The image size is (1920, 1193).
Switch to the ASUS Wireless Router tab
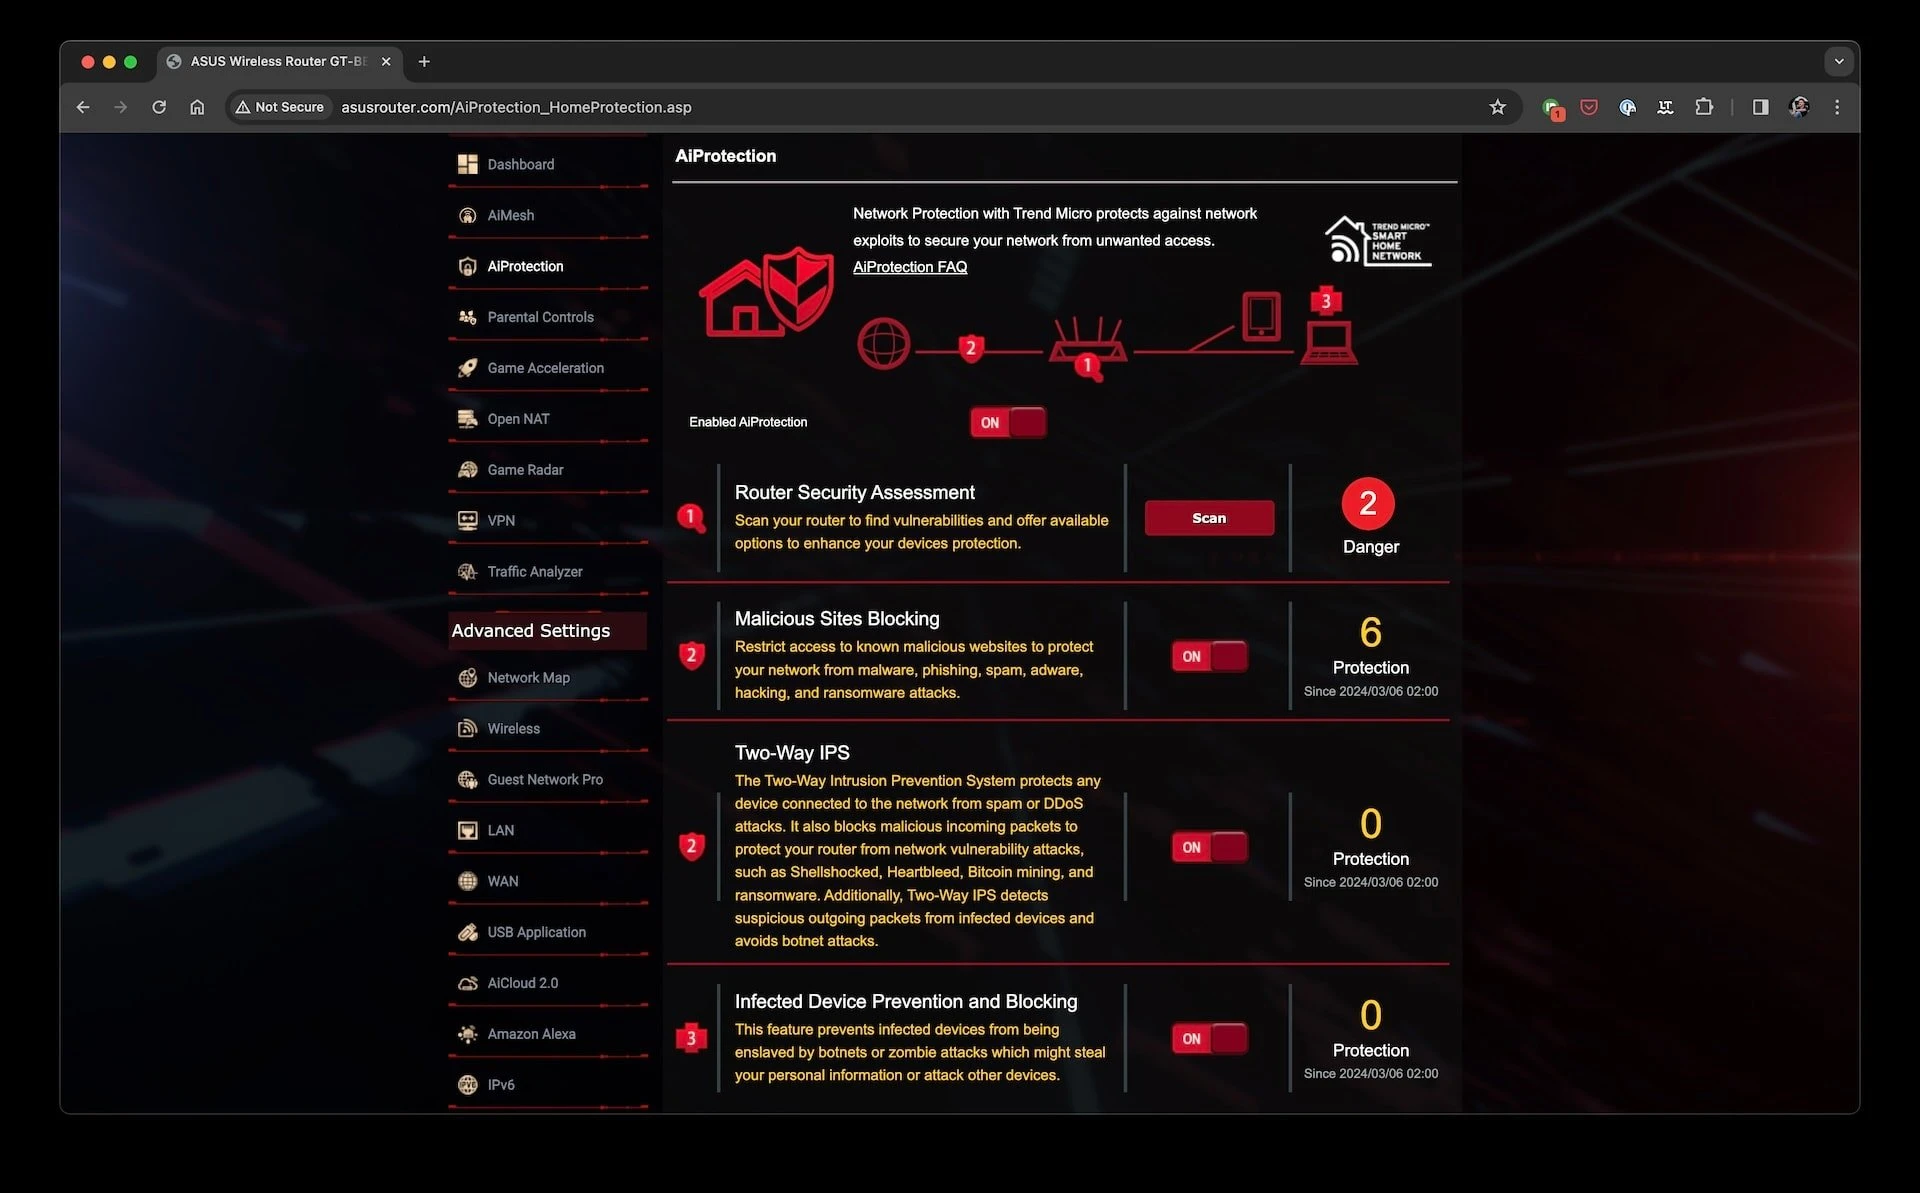[x=278, y=61]
